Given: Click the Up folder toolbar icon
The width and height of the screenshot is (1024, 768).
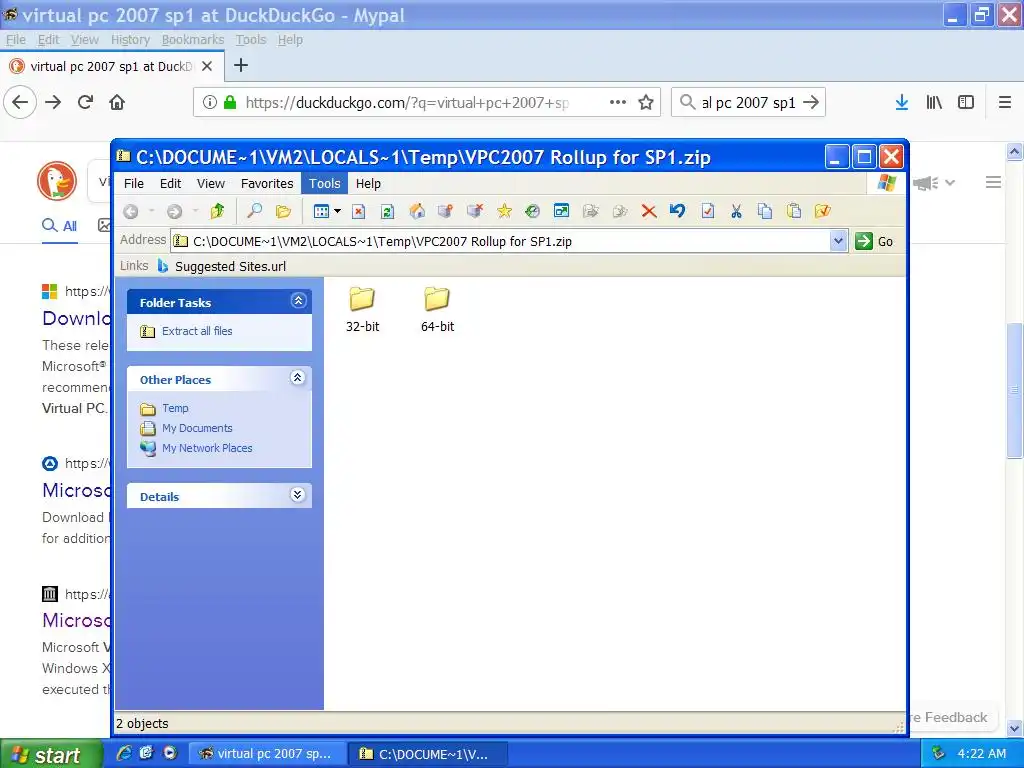Looking at the screenshot, I should (217, 211).
